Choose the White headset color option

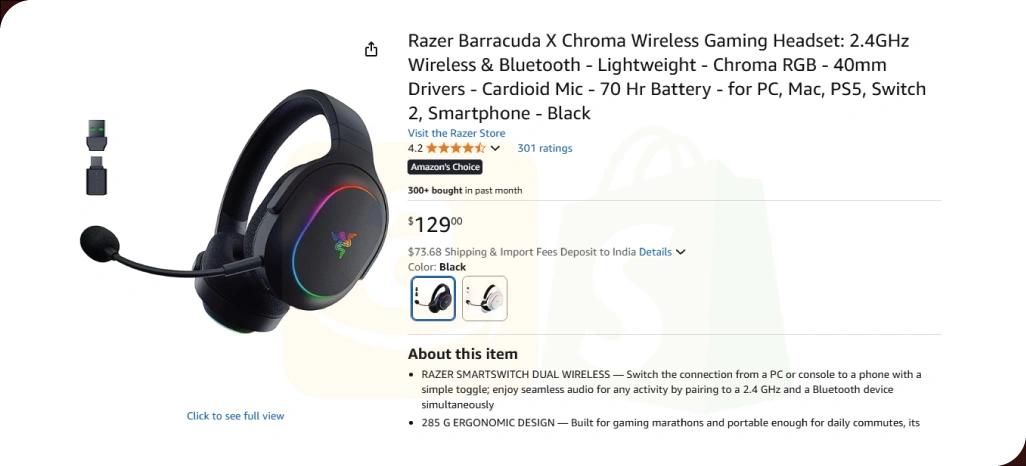485,298
